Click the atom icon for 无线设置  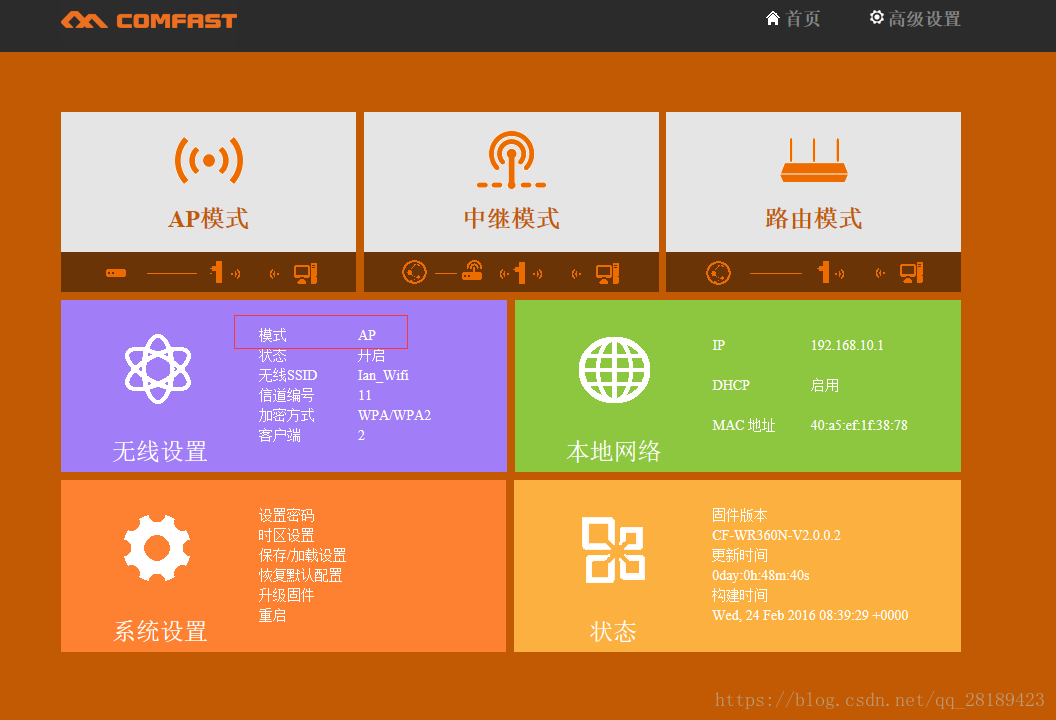click(x=158, y=369)
